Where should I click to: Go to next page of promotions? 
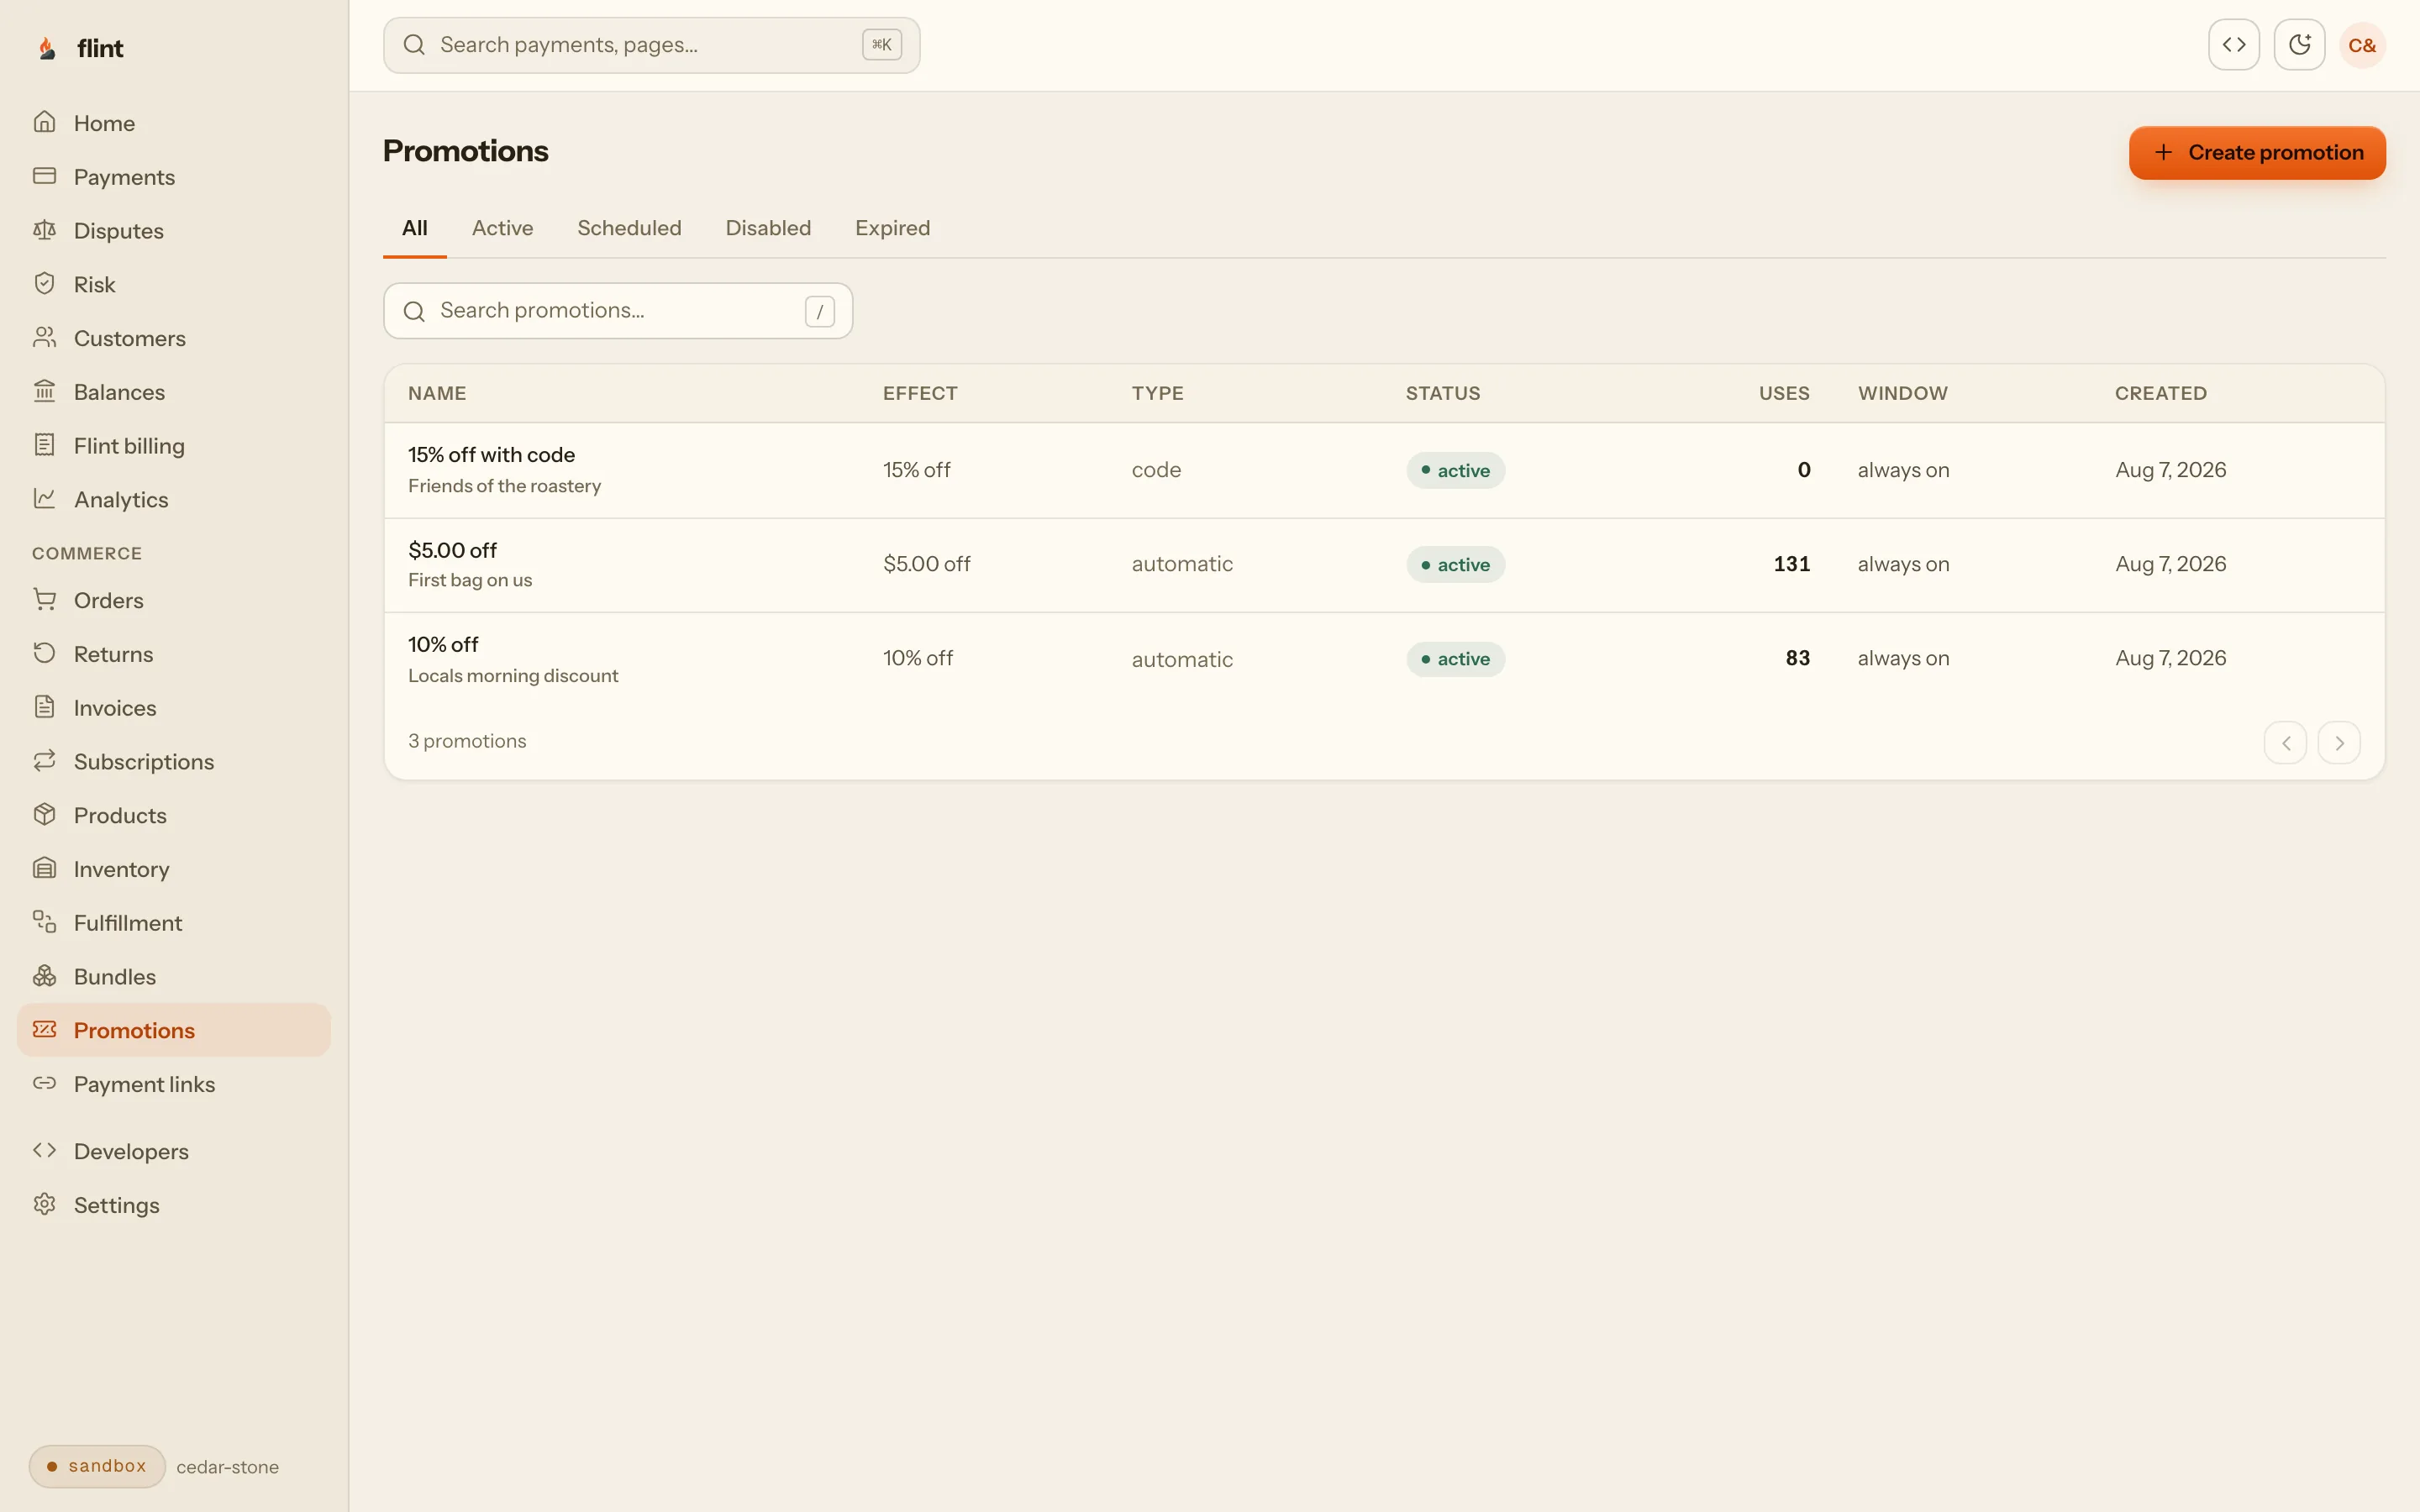coord(2339,743)
